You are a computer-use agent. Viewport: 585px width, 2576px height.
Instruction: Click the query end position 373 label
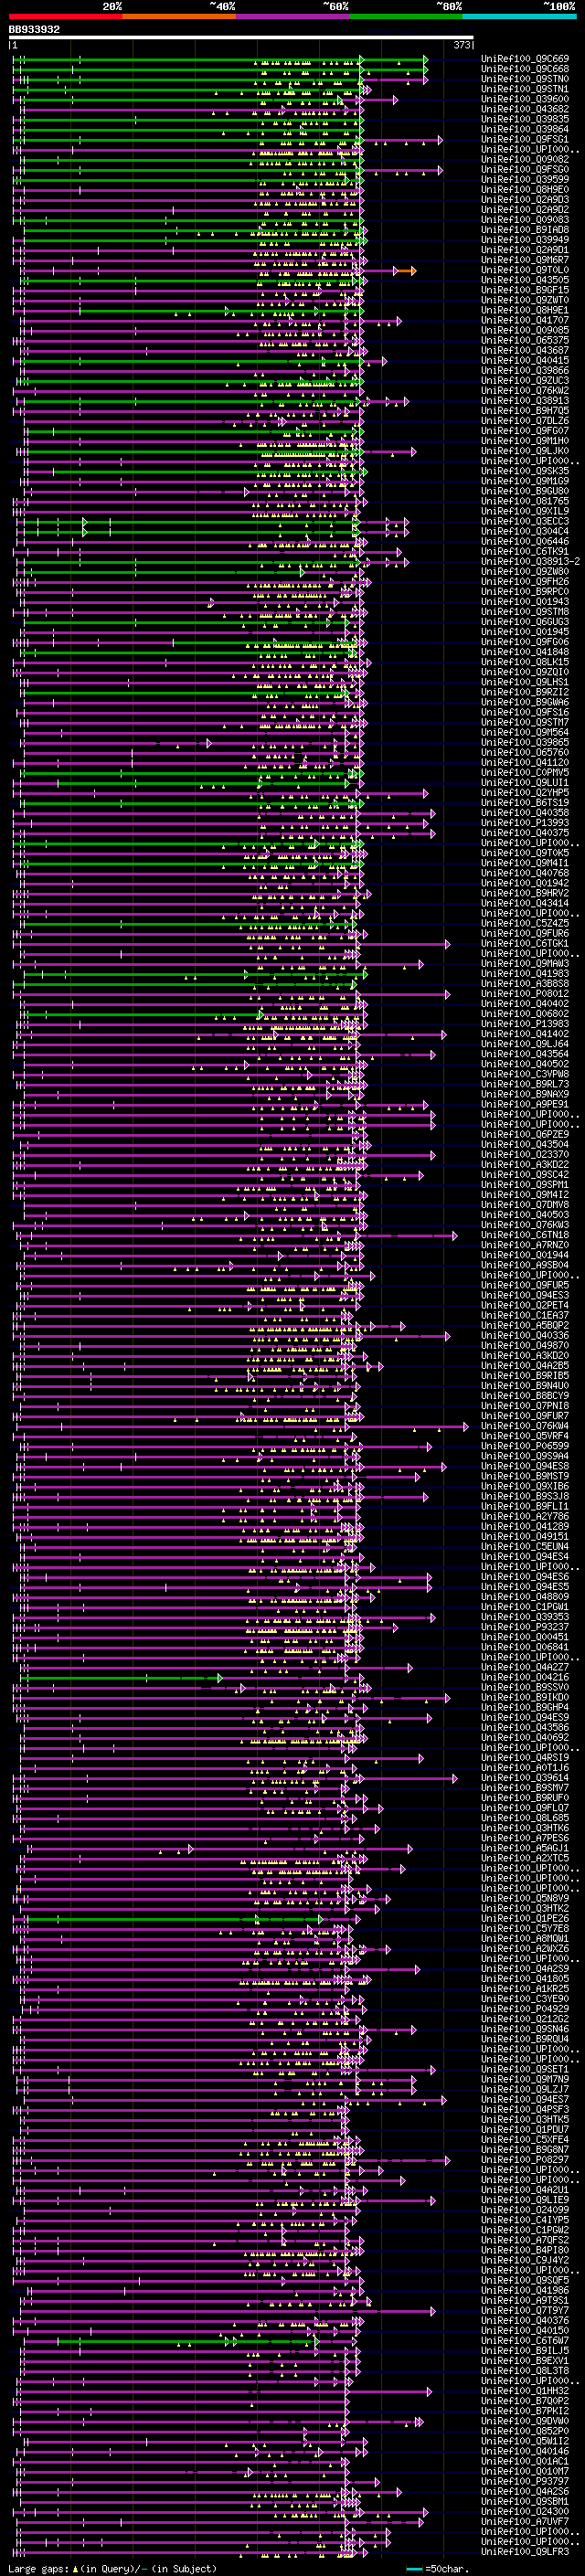click(462, 45)
